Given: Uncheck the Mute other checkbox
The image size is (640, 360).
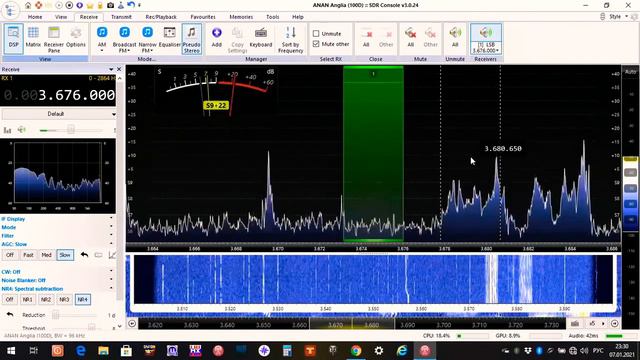Looking at the screenshot, I should click(x=316, y=44).
